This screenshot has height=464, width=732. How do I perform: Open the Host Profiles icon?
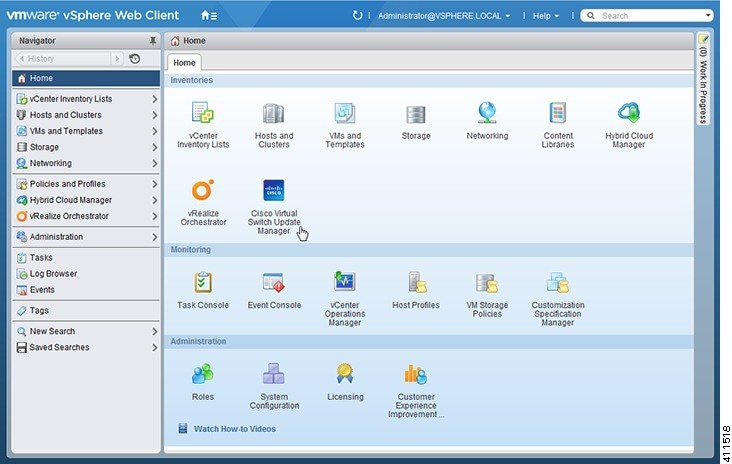click(x=417, y=282)
